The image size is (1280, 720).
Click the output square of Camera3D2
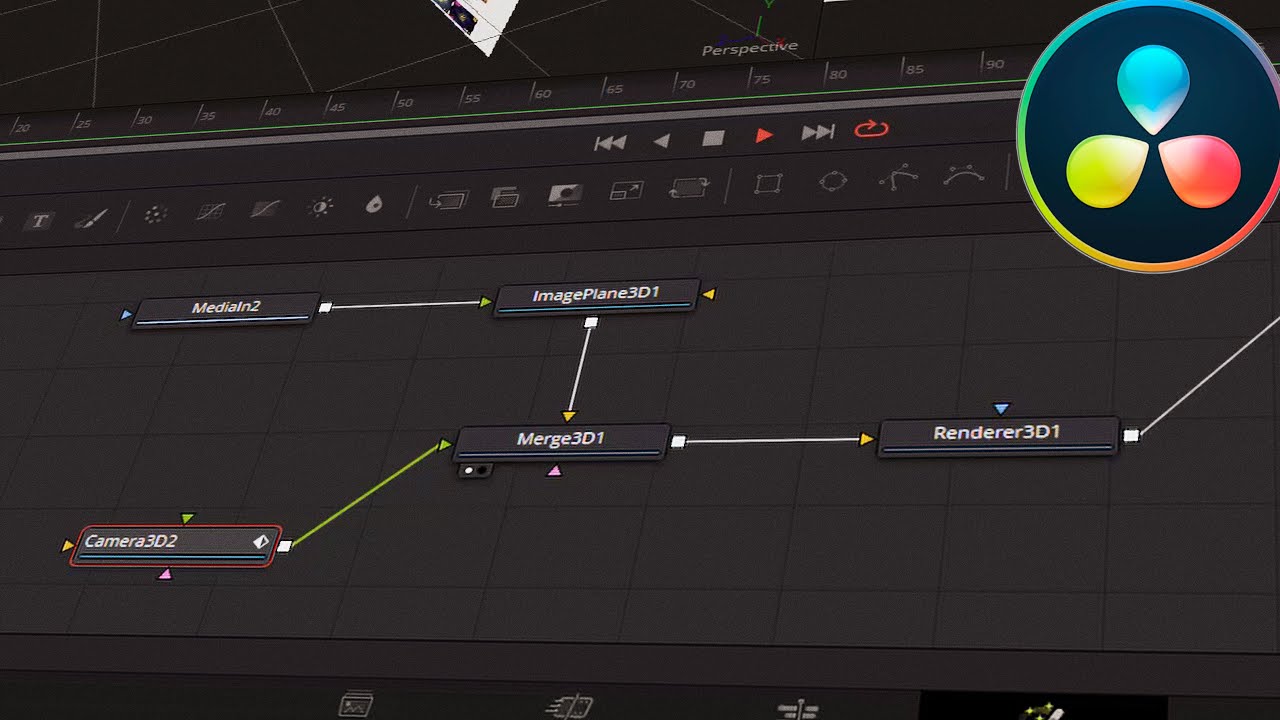[285, 546]
